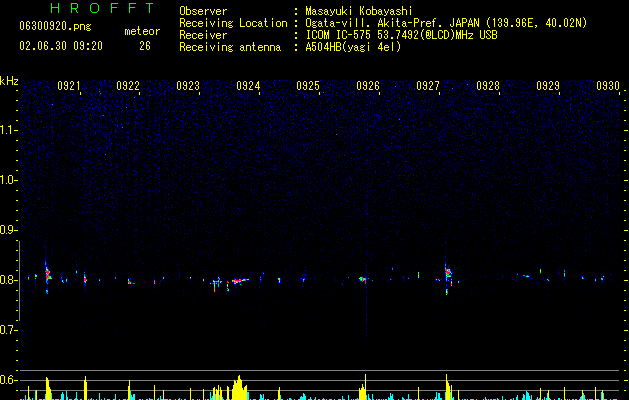Click the meteor label

click(142, 31)
